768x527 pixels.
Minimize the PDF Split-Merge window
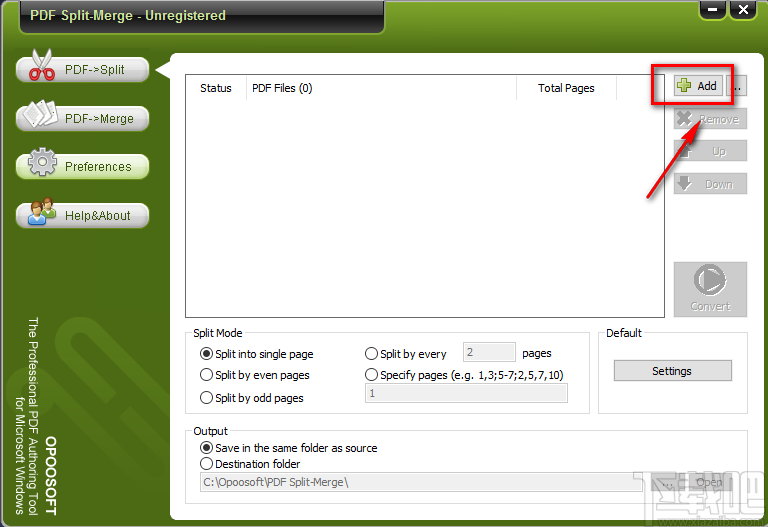click(x=713, y=10)
